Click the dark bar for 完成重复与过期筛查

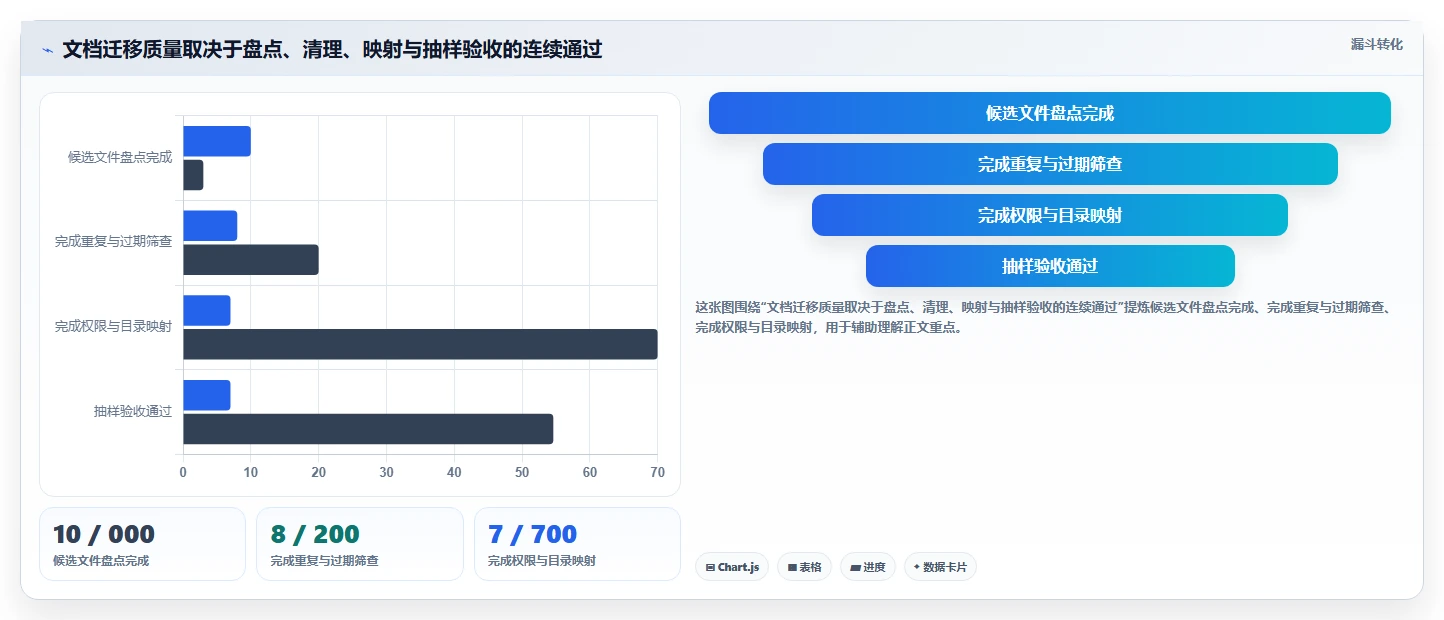tap(251, 260)
